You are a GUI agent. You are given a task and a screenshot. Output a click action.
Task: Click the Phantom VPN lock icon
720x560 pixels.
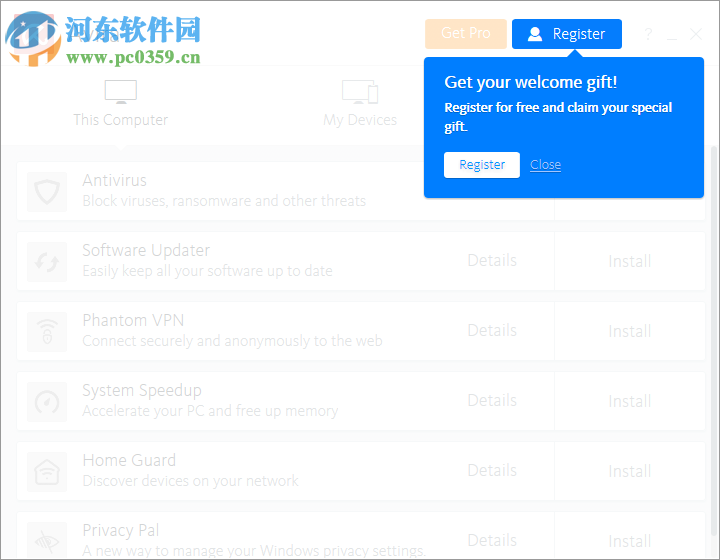click(47, 332)
